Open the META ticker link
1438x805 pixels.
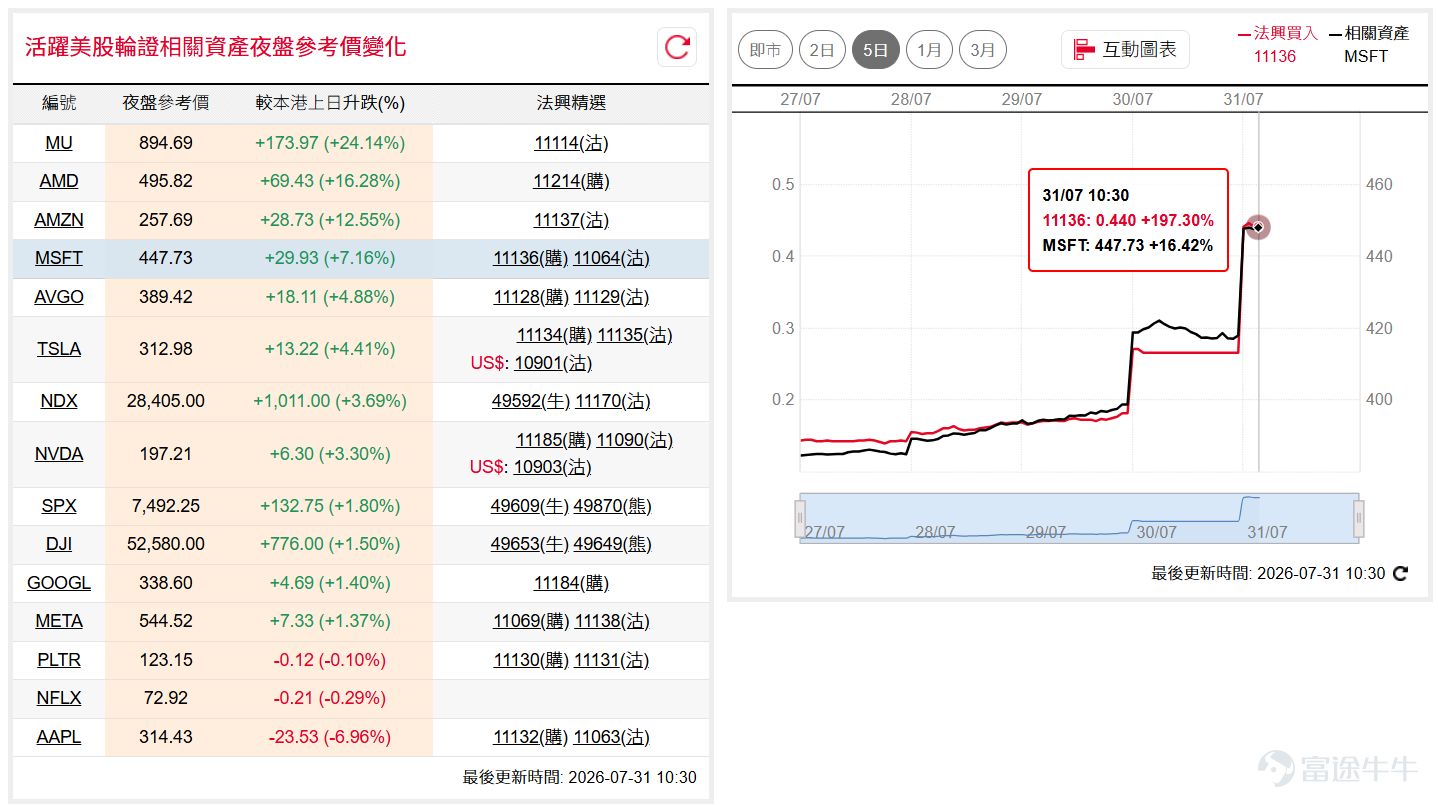click(x=59, y=621)
